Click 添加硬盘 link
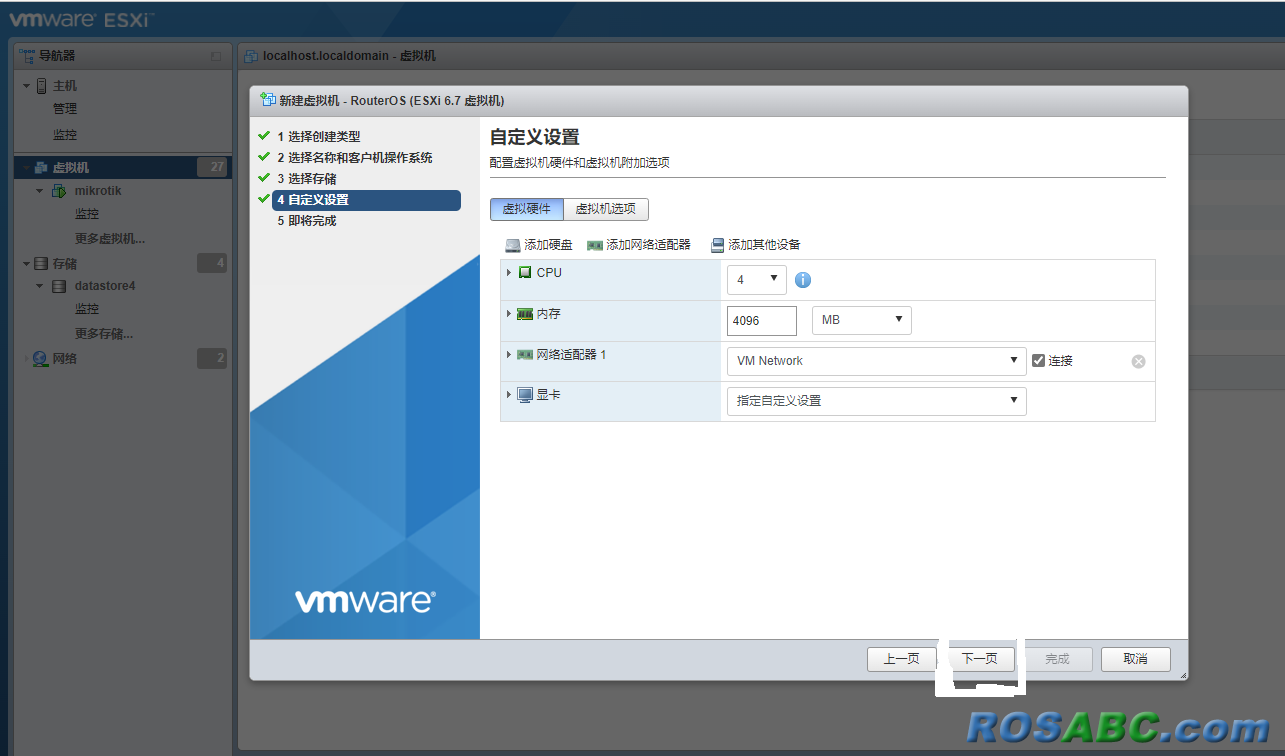1285x756 pixels. coord(548,245)
